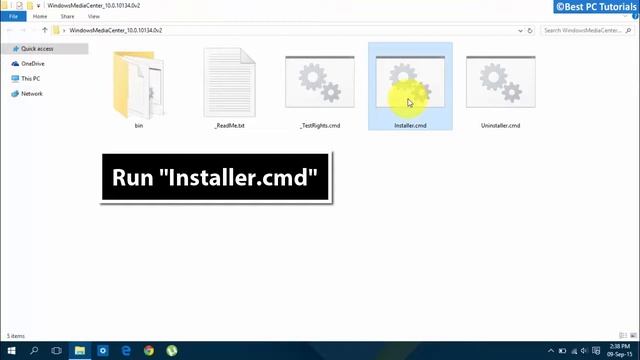This screenshot has height=360, width=640.
Task: Click the Refresh button in address bar
Action: [x=530, y=31]
